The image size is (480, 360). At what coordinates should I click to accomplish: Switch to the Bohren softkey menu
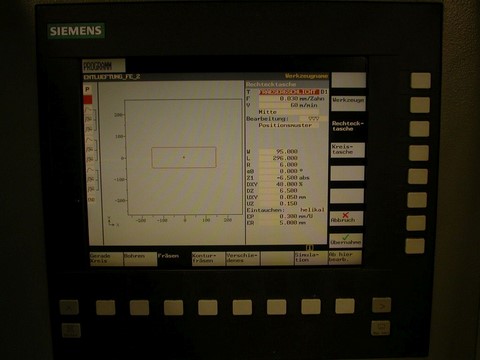click(140, 258)
